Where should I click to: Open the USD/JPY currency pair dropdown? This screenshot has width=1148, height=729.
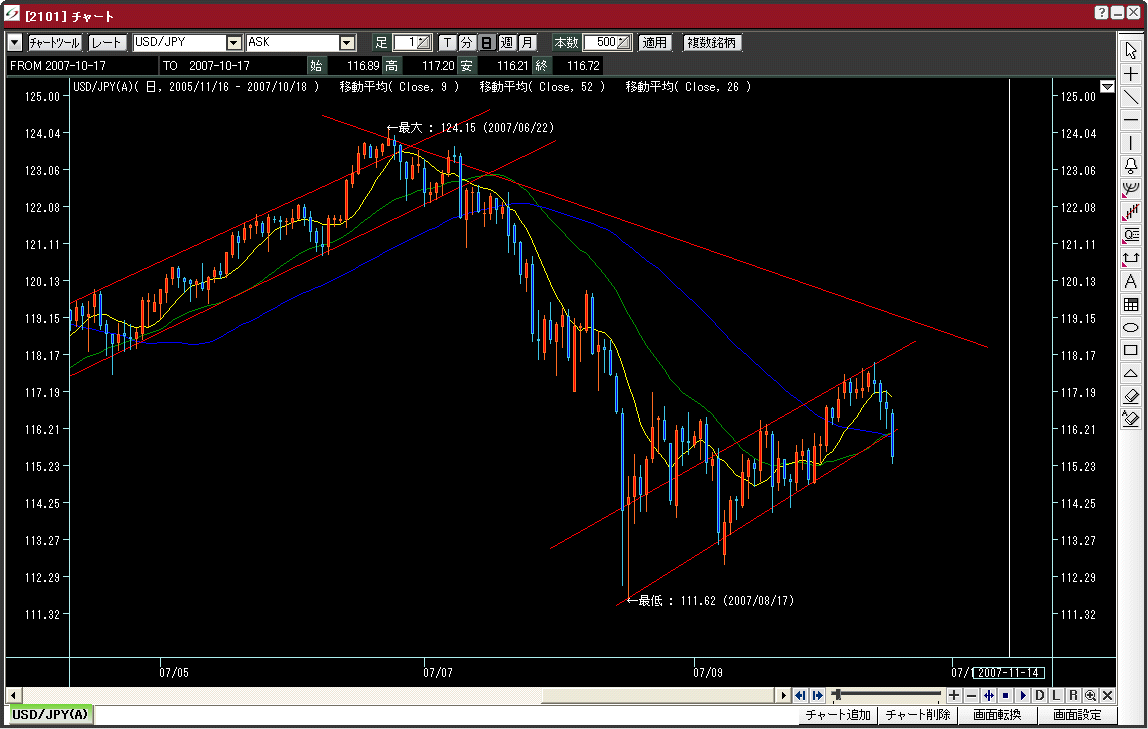(234, 43)
